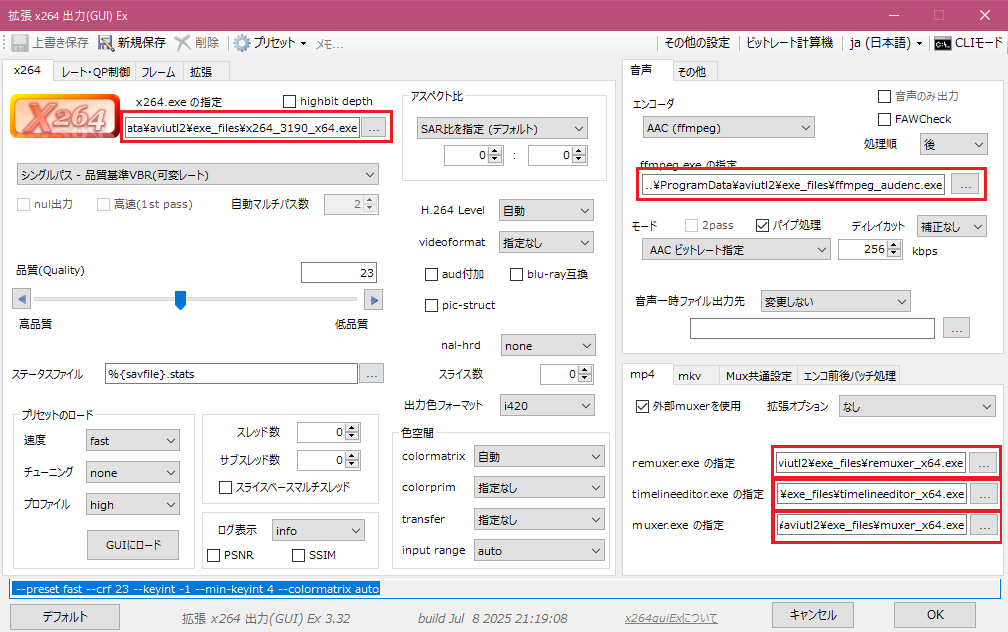Open the プリセット gear menu

click(243, 43)
